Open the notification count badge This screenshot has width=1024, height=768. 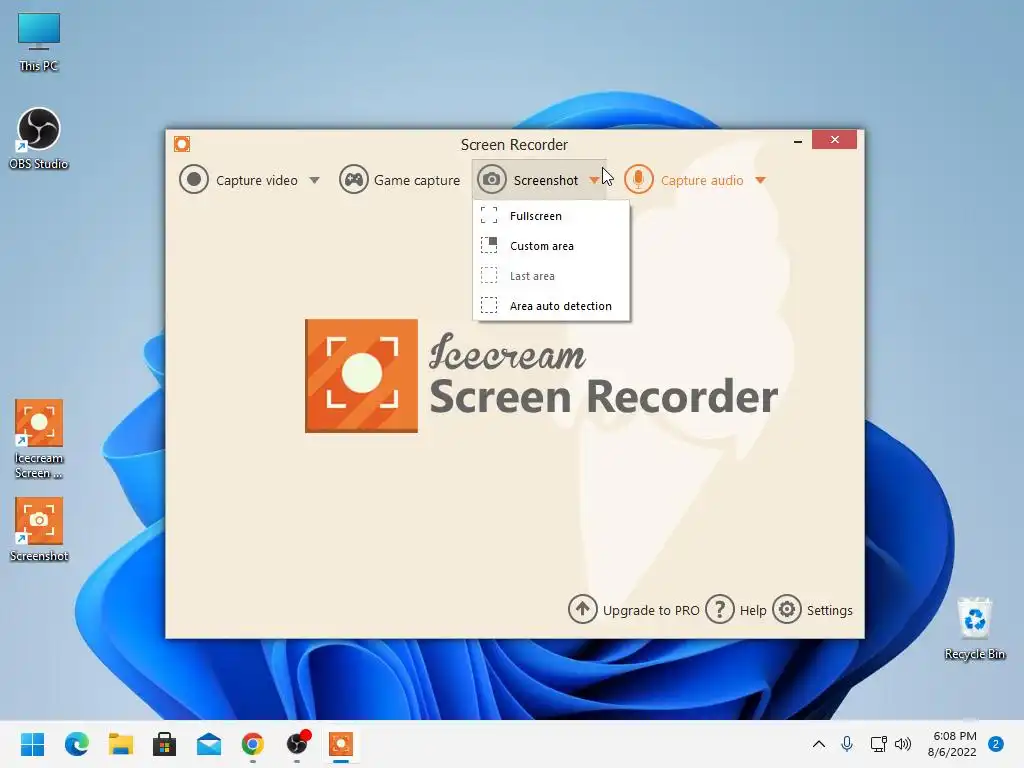click(x=996, y=744)
